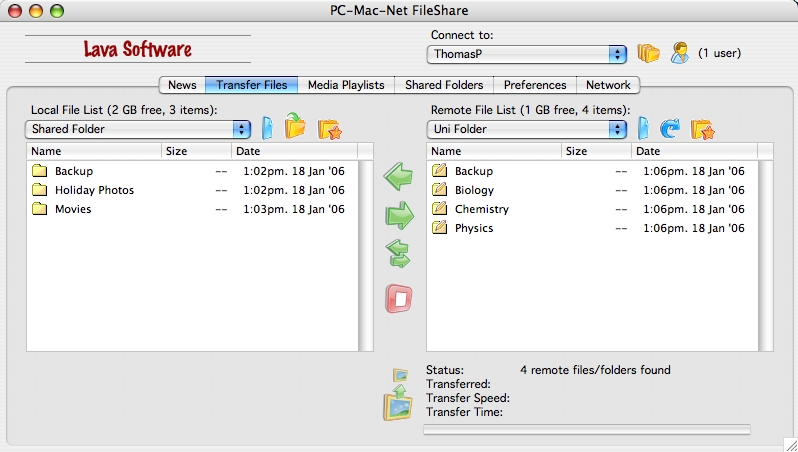This screenshot has height=452, width=798.
Task: Click the picture upload status icon
Action: point(398,395)
